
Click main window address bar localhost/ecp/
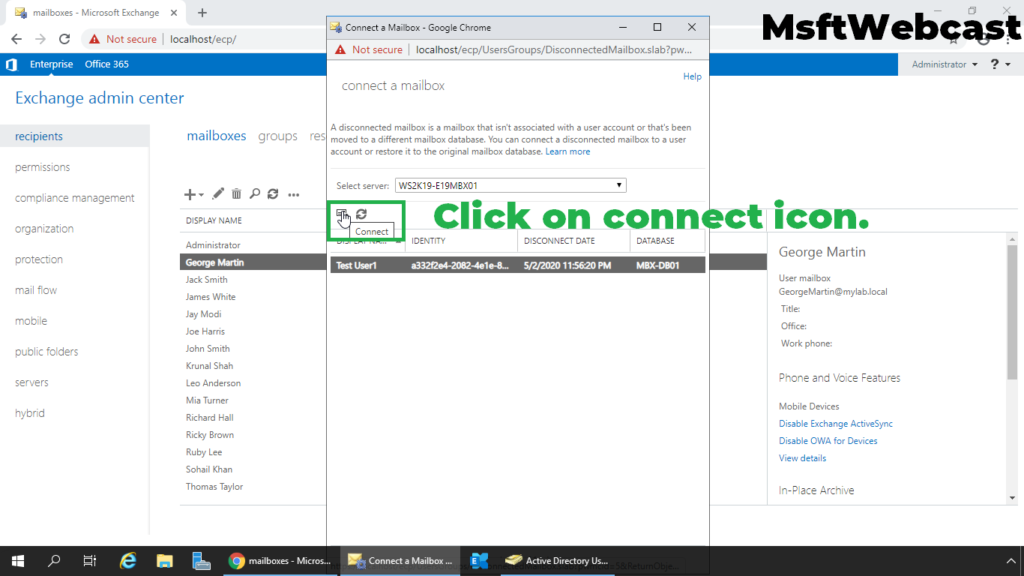(x=203, y=39)
